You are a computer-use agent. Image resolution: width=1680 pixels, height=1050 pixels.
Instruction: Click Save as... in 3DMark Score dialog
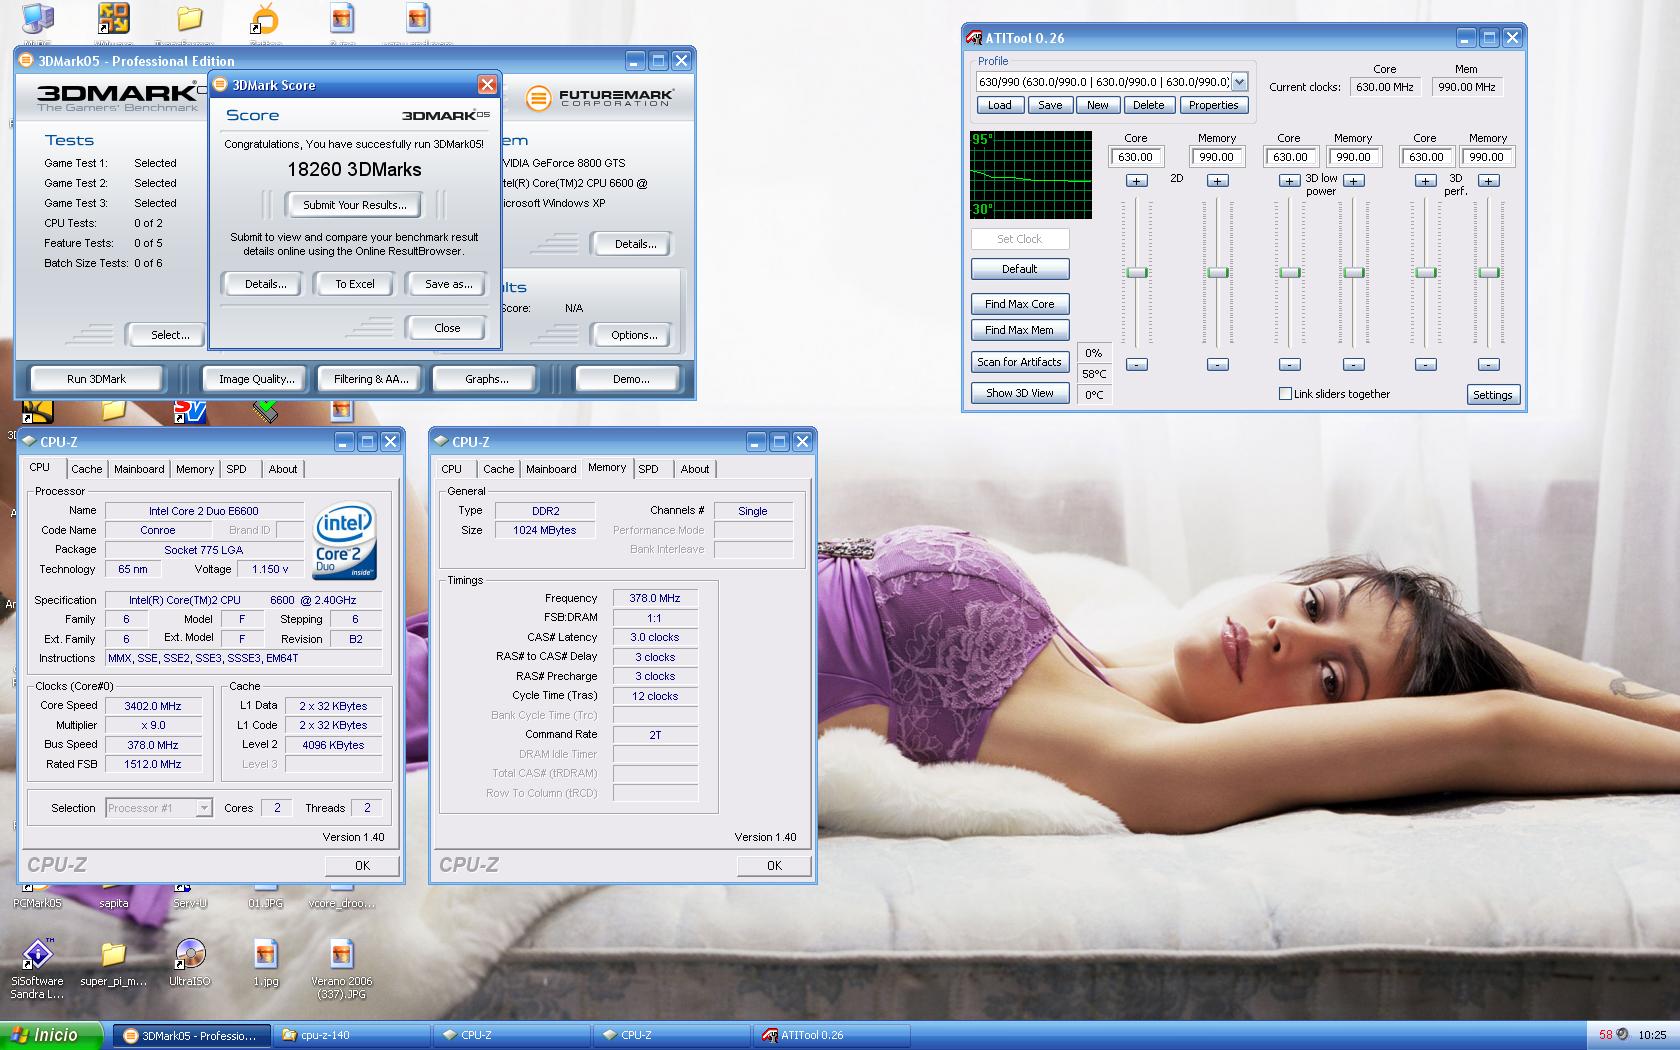[x=448, y=284]
